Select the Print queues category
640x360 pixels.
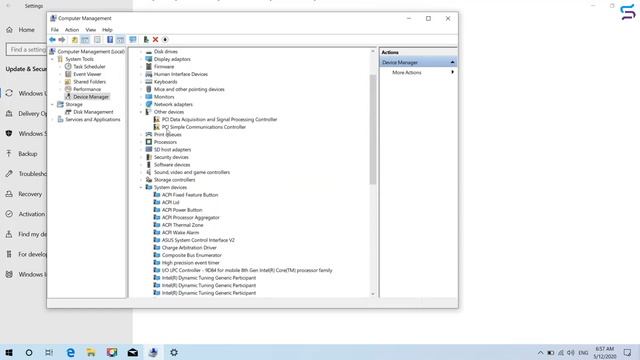coord(167,135)
